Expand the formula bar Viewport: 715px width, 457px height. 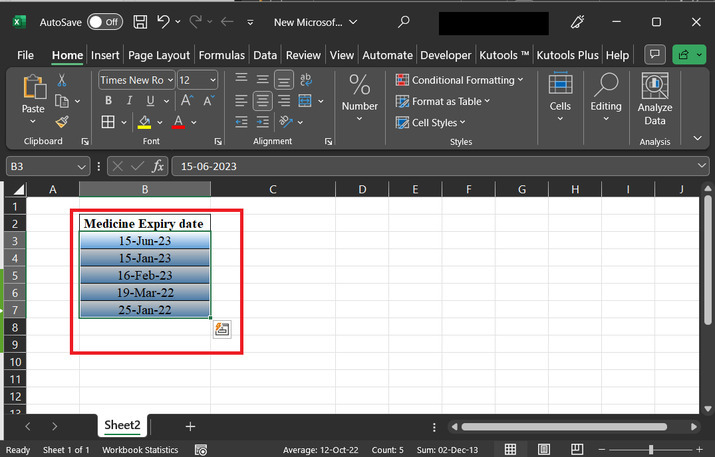[x=702, y=166]
